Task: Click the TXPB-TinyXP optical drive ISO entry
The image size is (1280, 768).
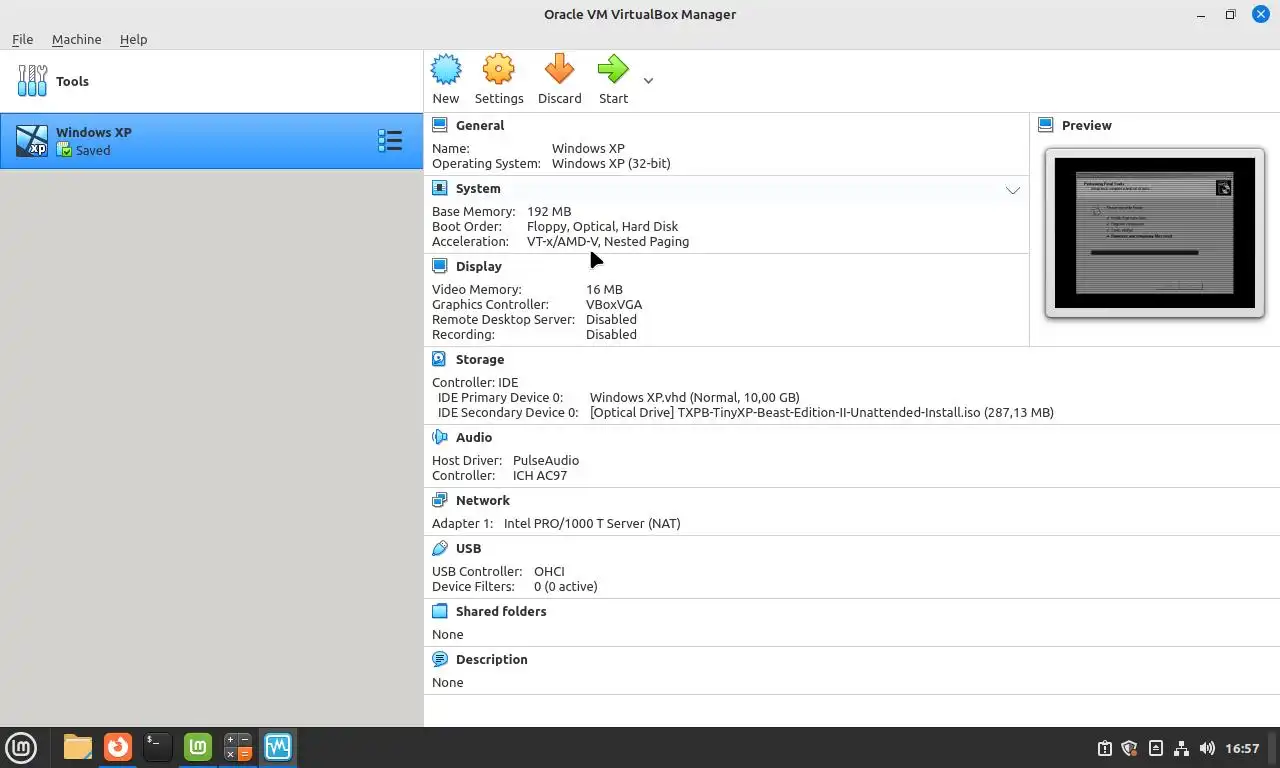Action: click(x=822, y=412)
